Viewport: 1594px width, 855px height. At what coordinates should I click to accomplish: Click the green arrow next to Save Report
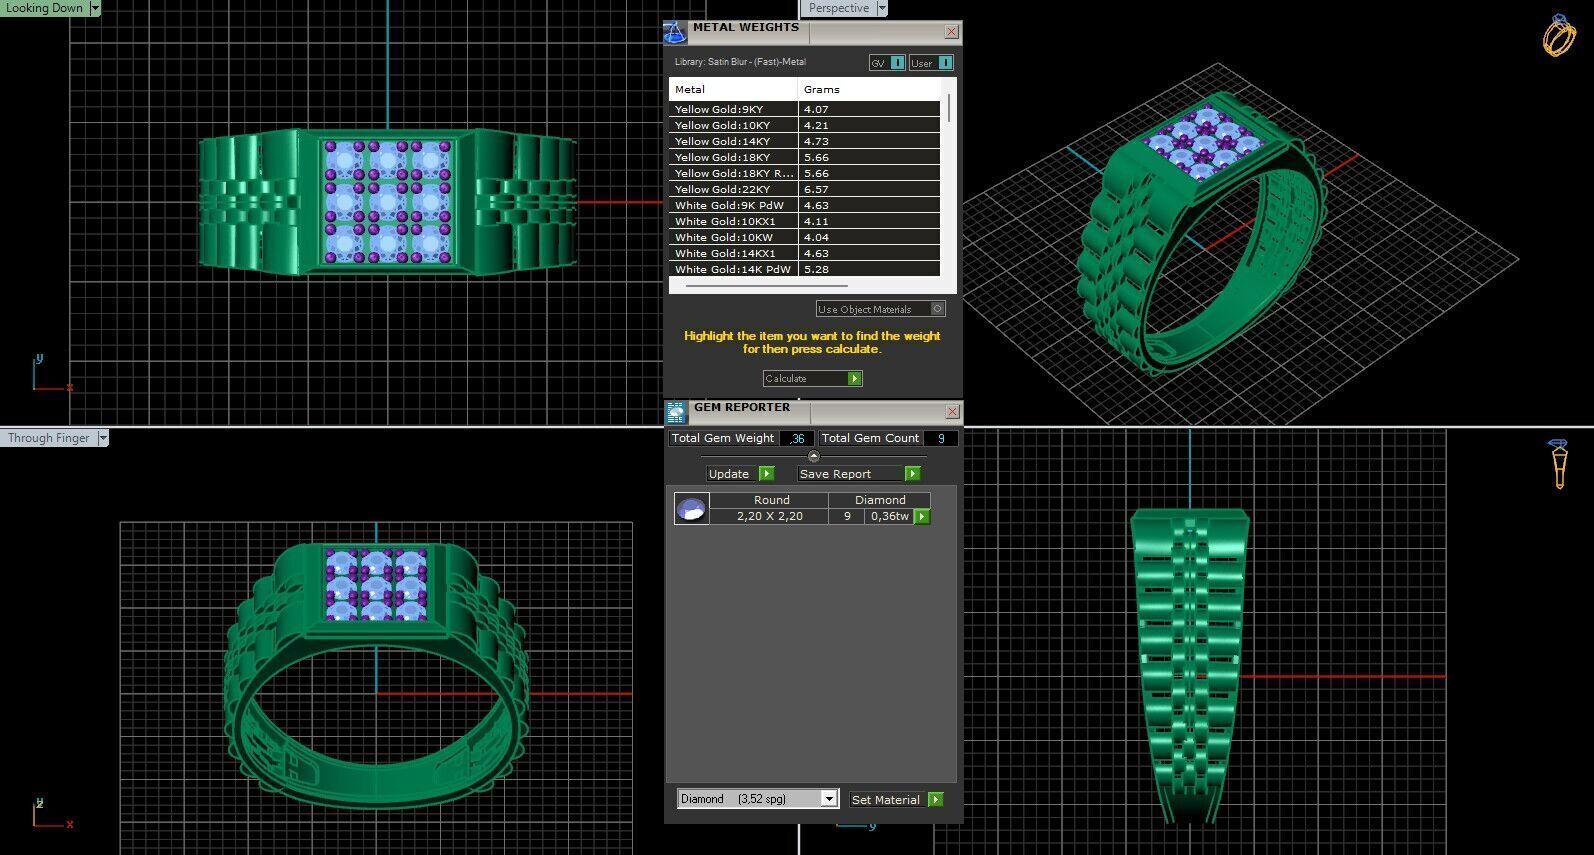(x=912, y=474)
